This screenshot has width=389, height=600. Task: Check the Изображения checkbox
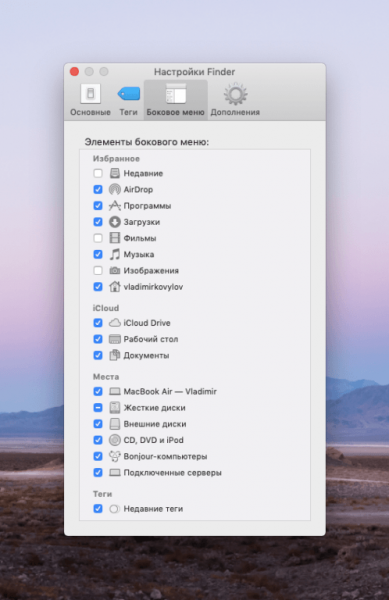[98, 271]
